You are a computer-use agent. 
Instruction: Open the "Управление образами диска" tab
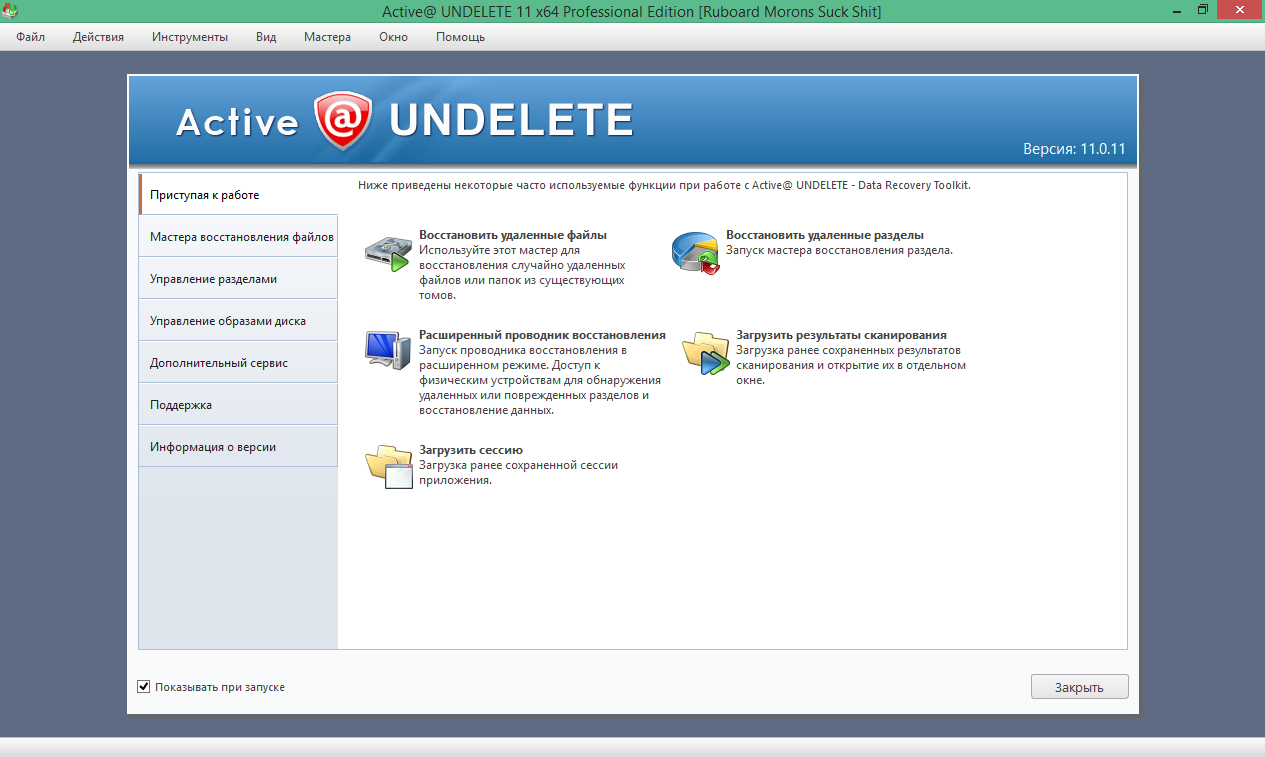(238, 320)
